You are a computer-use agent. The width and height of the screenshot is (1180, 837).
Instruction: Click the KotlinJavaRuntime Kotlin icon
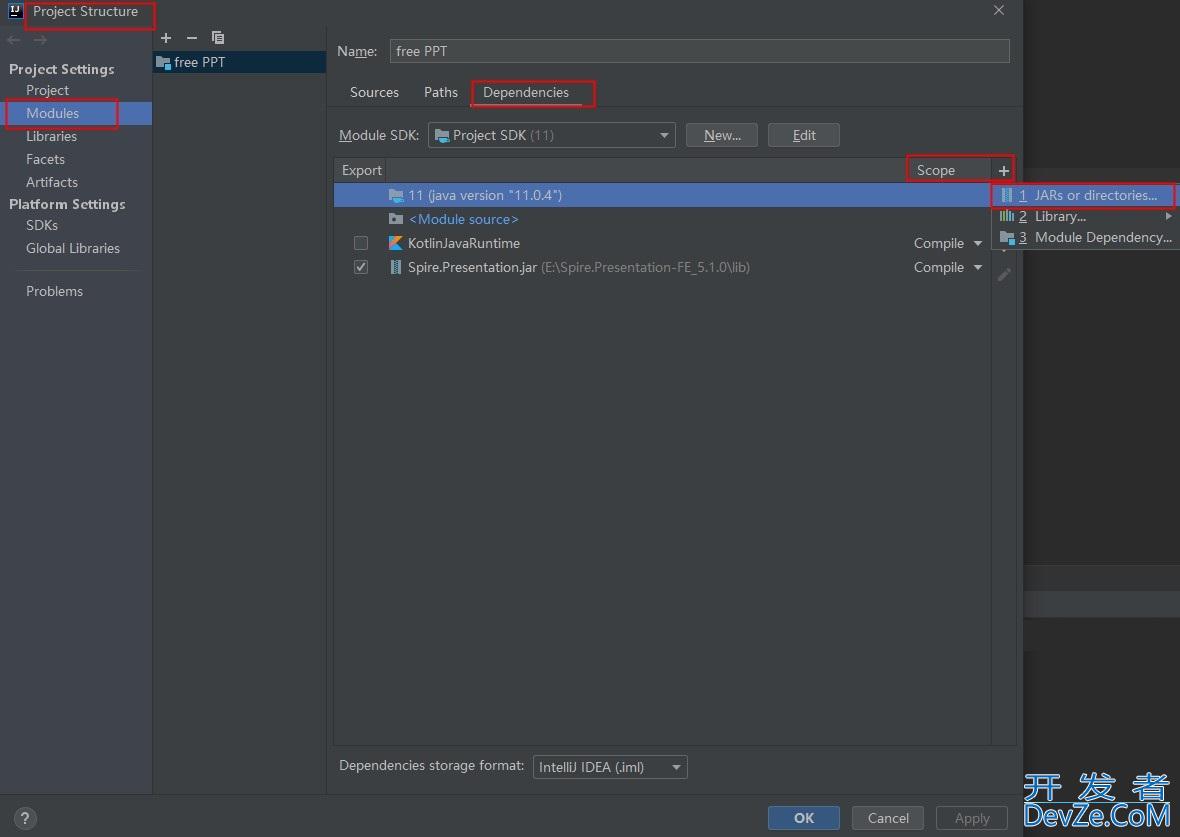(395, 243)
